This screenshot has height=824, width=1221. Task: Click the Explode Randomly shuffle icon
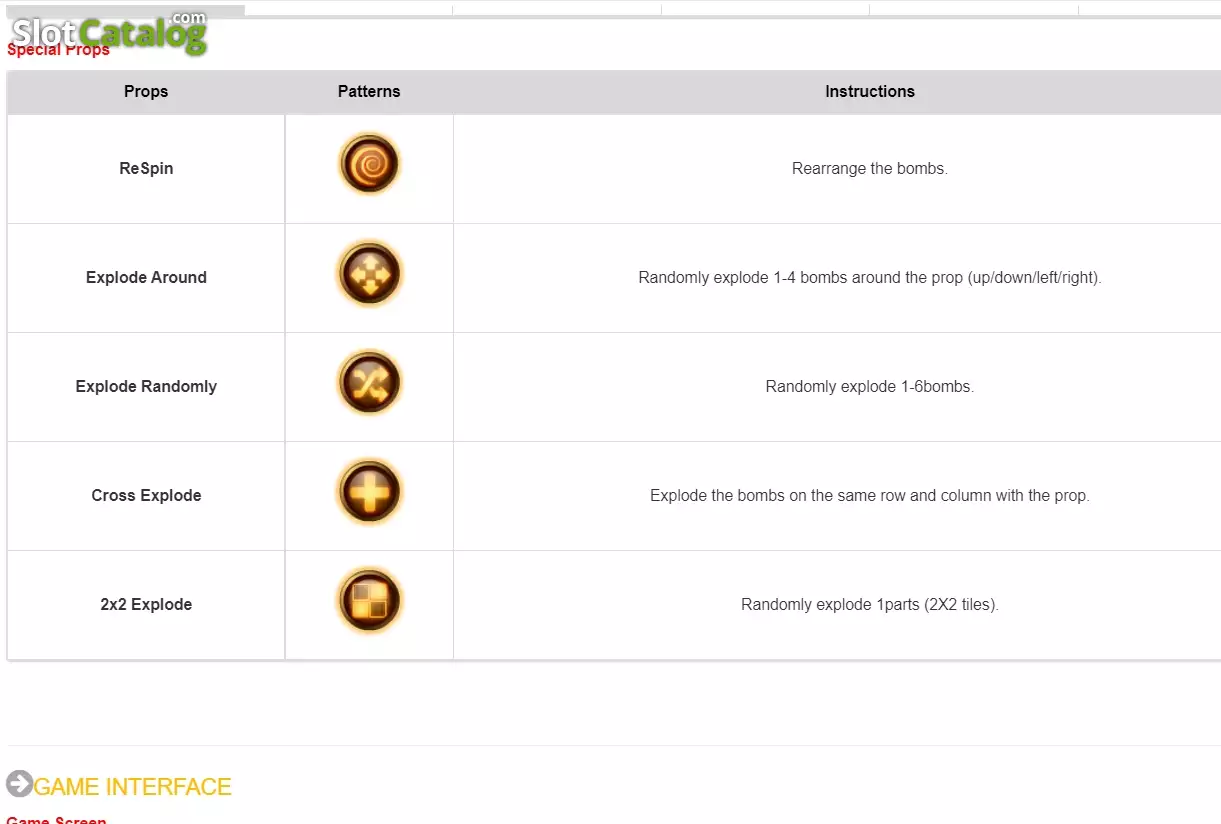(369, 382)
